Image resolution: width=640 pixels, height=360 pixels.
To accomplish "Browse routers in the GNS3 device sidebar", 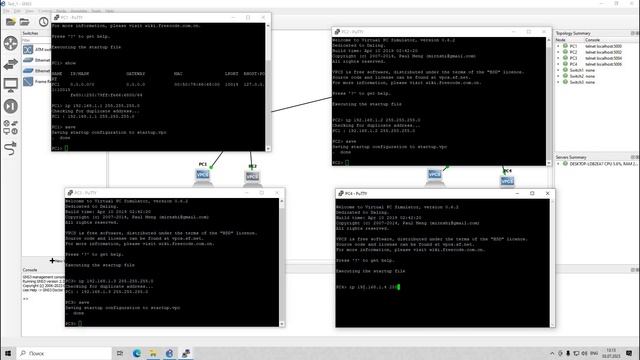I will (11, 43).
